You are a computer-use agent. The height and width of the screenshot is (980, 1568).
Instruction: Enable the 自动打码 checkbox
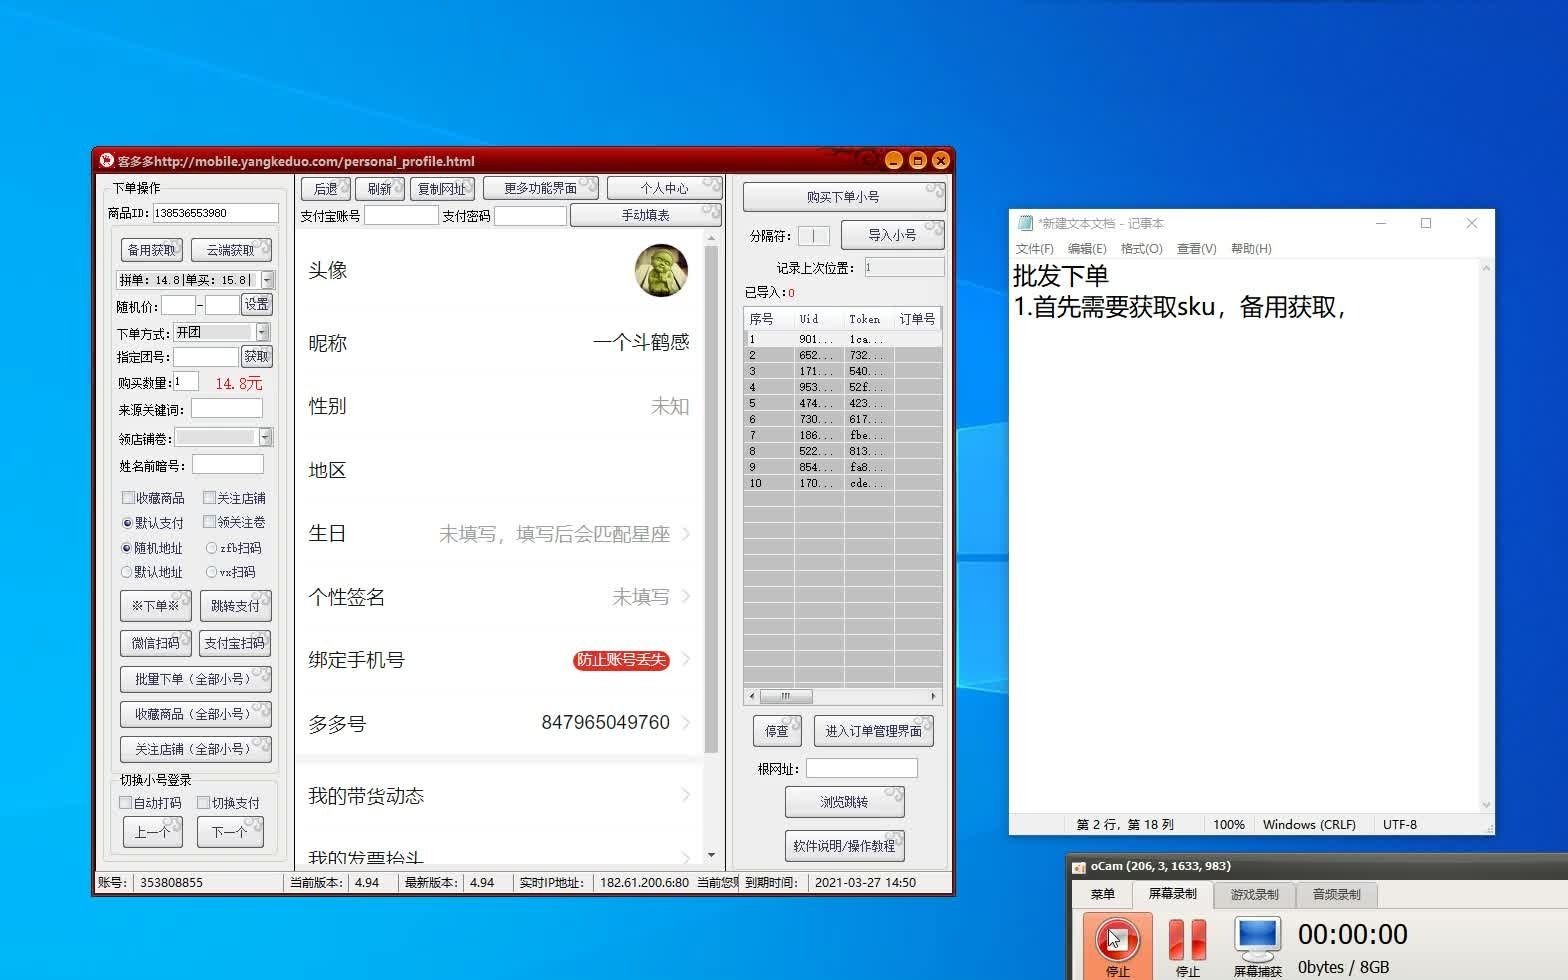click(126, 802)
